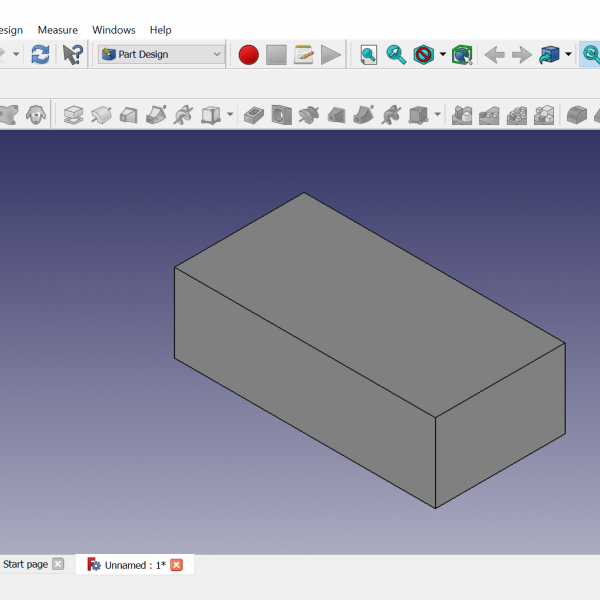This screenshot has height=600, width=600.
Task: Select the Additive Helix tool
Action: click(183, 115)
